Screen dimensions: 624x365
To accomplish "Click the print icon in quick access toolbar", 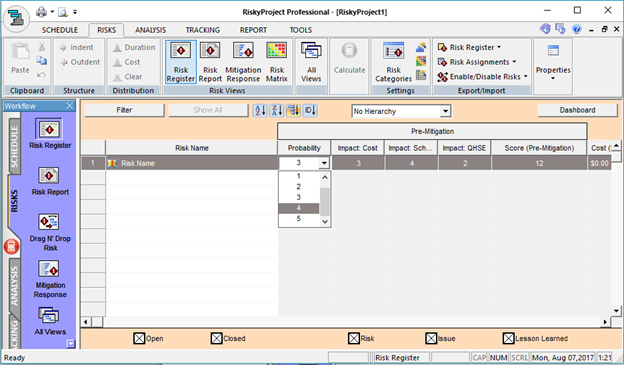I will (41, 12).
